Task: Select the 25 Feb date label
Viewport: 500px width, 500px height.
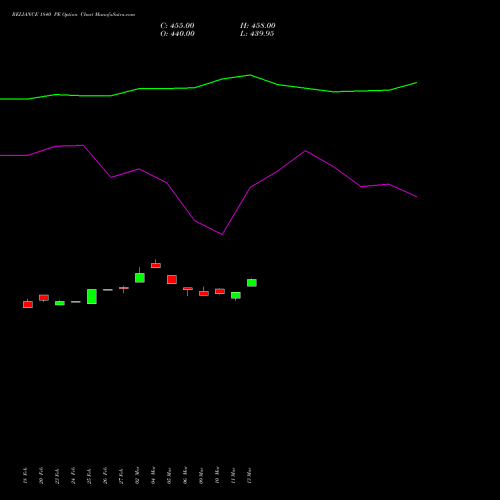Action: (x=89, y=475)
